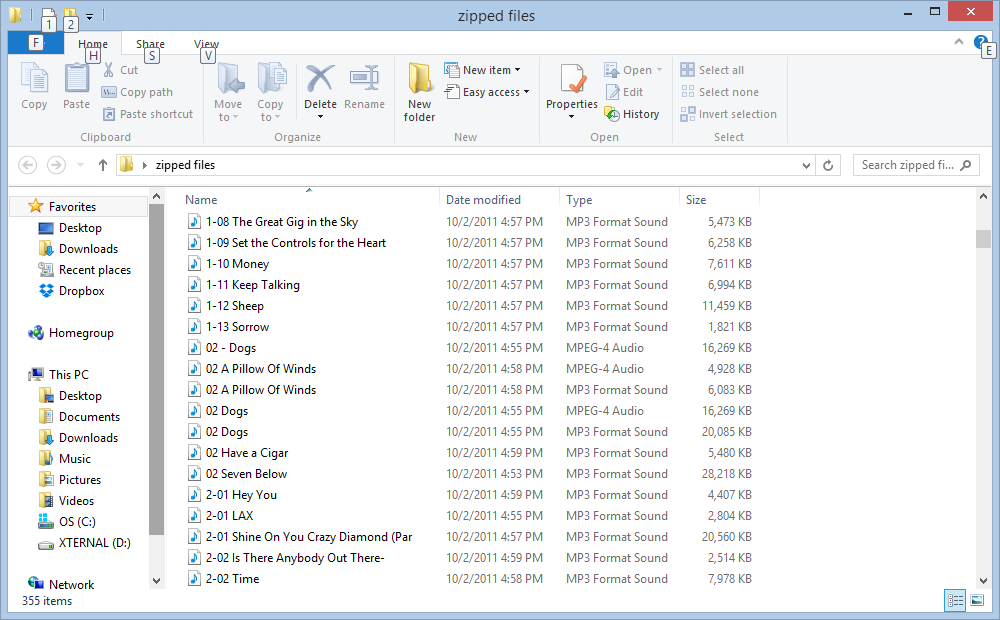Image resolution: width=1000 pixels, height=620 pixels.
Task: Click Paste shortcut in the ribbon
Action: 148,114
